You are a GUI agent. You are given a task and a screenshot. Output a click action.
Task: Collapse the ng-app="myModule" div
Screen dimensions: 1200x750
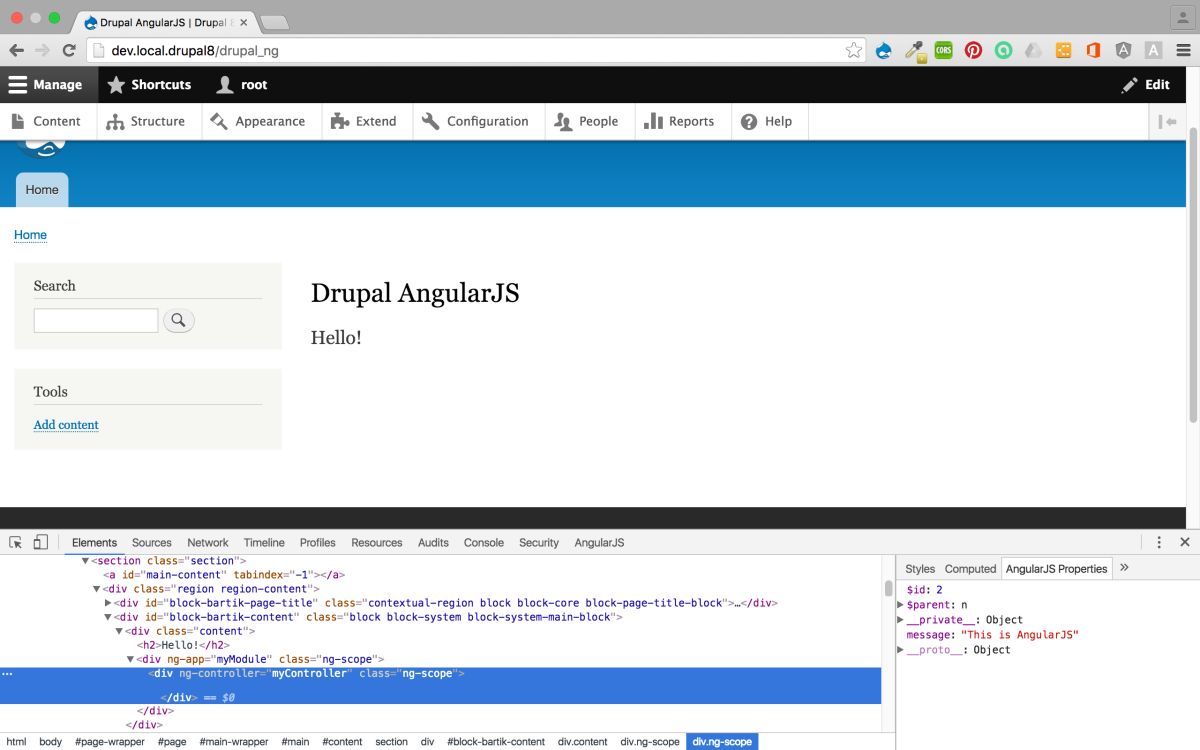[130, 659]
